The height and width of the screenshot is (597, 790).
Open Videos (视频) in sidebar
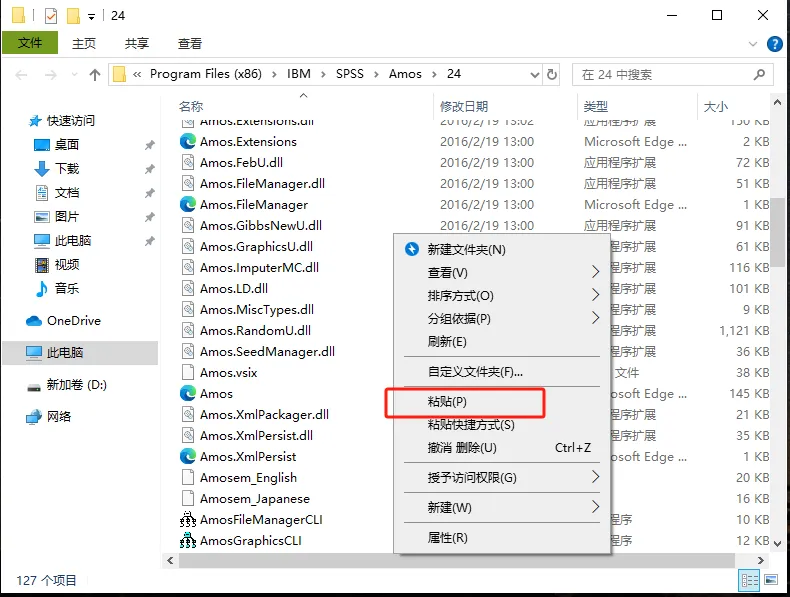(x=67, y=264)
